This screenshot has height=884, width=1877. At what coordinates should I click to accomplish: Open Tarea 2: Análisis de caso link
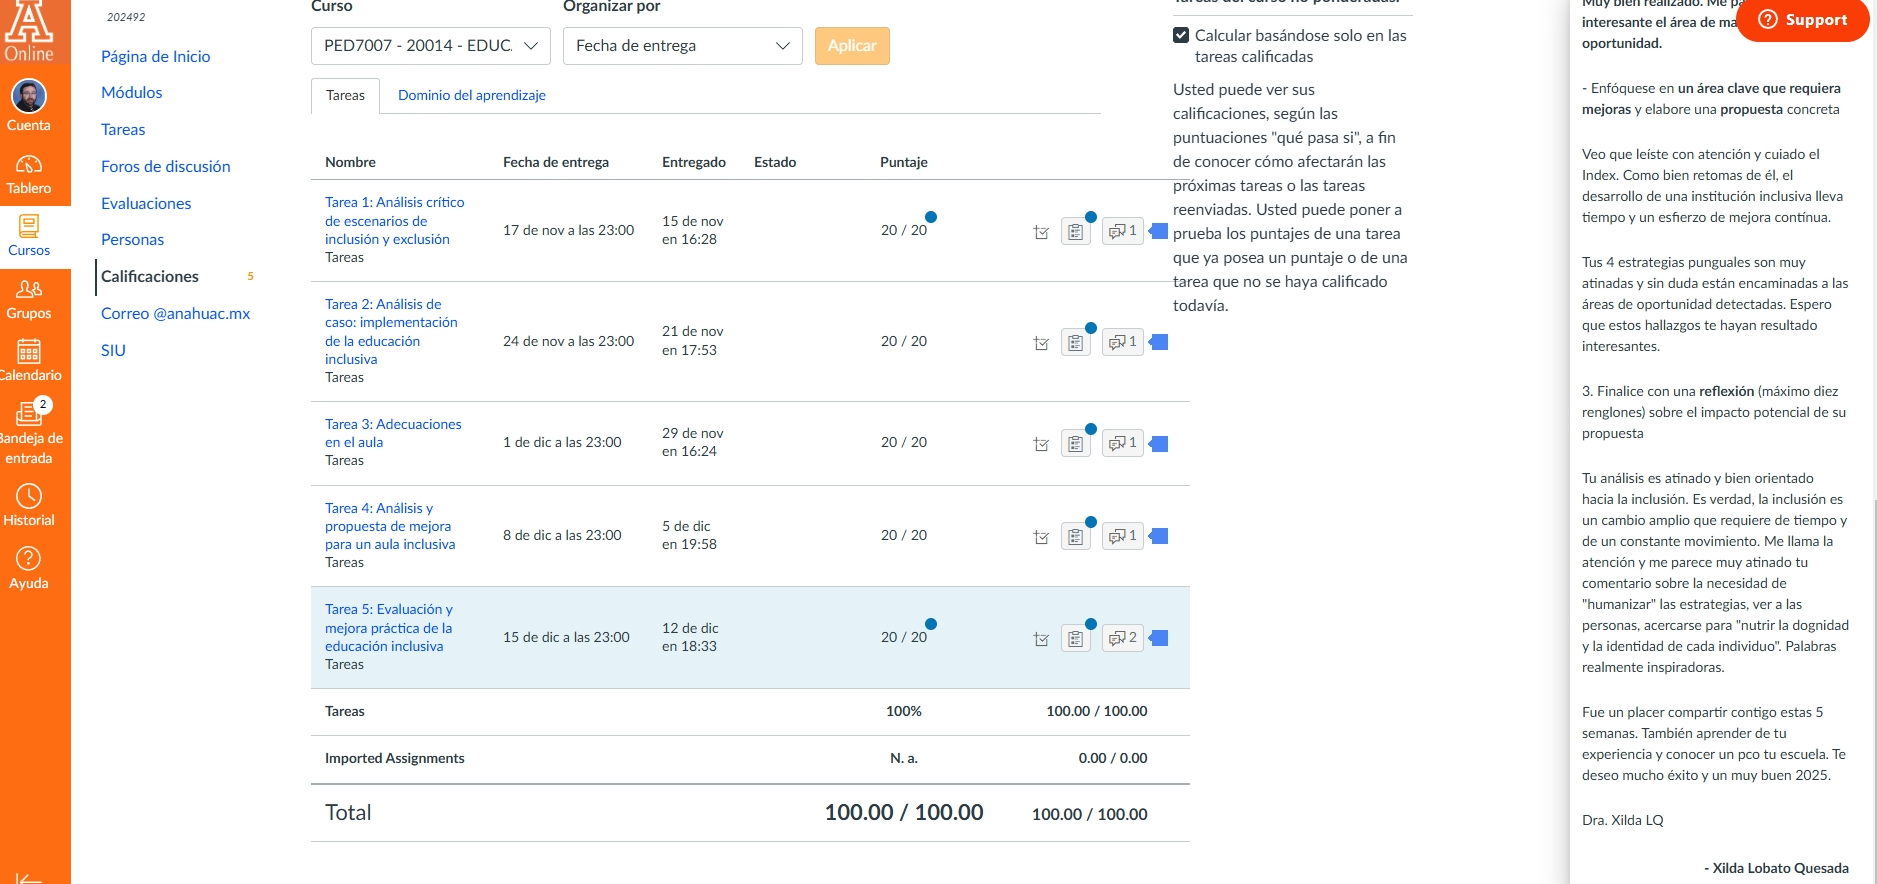[391, 331]
